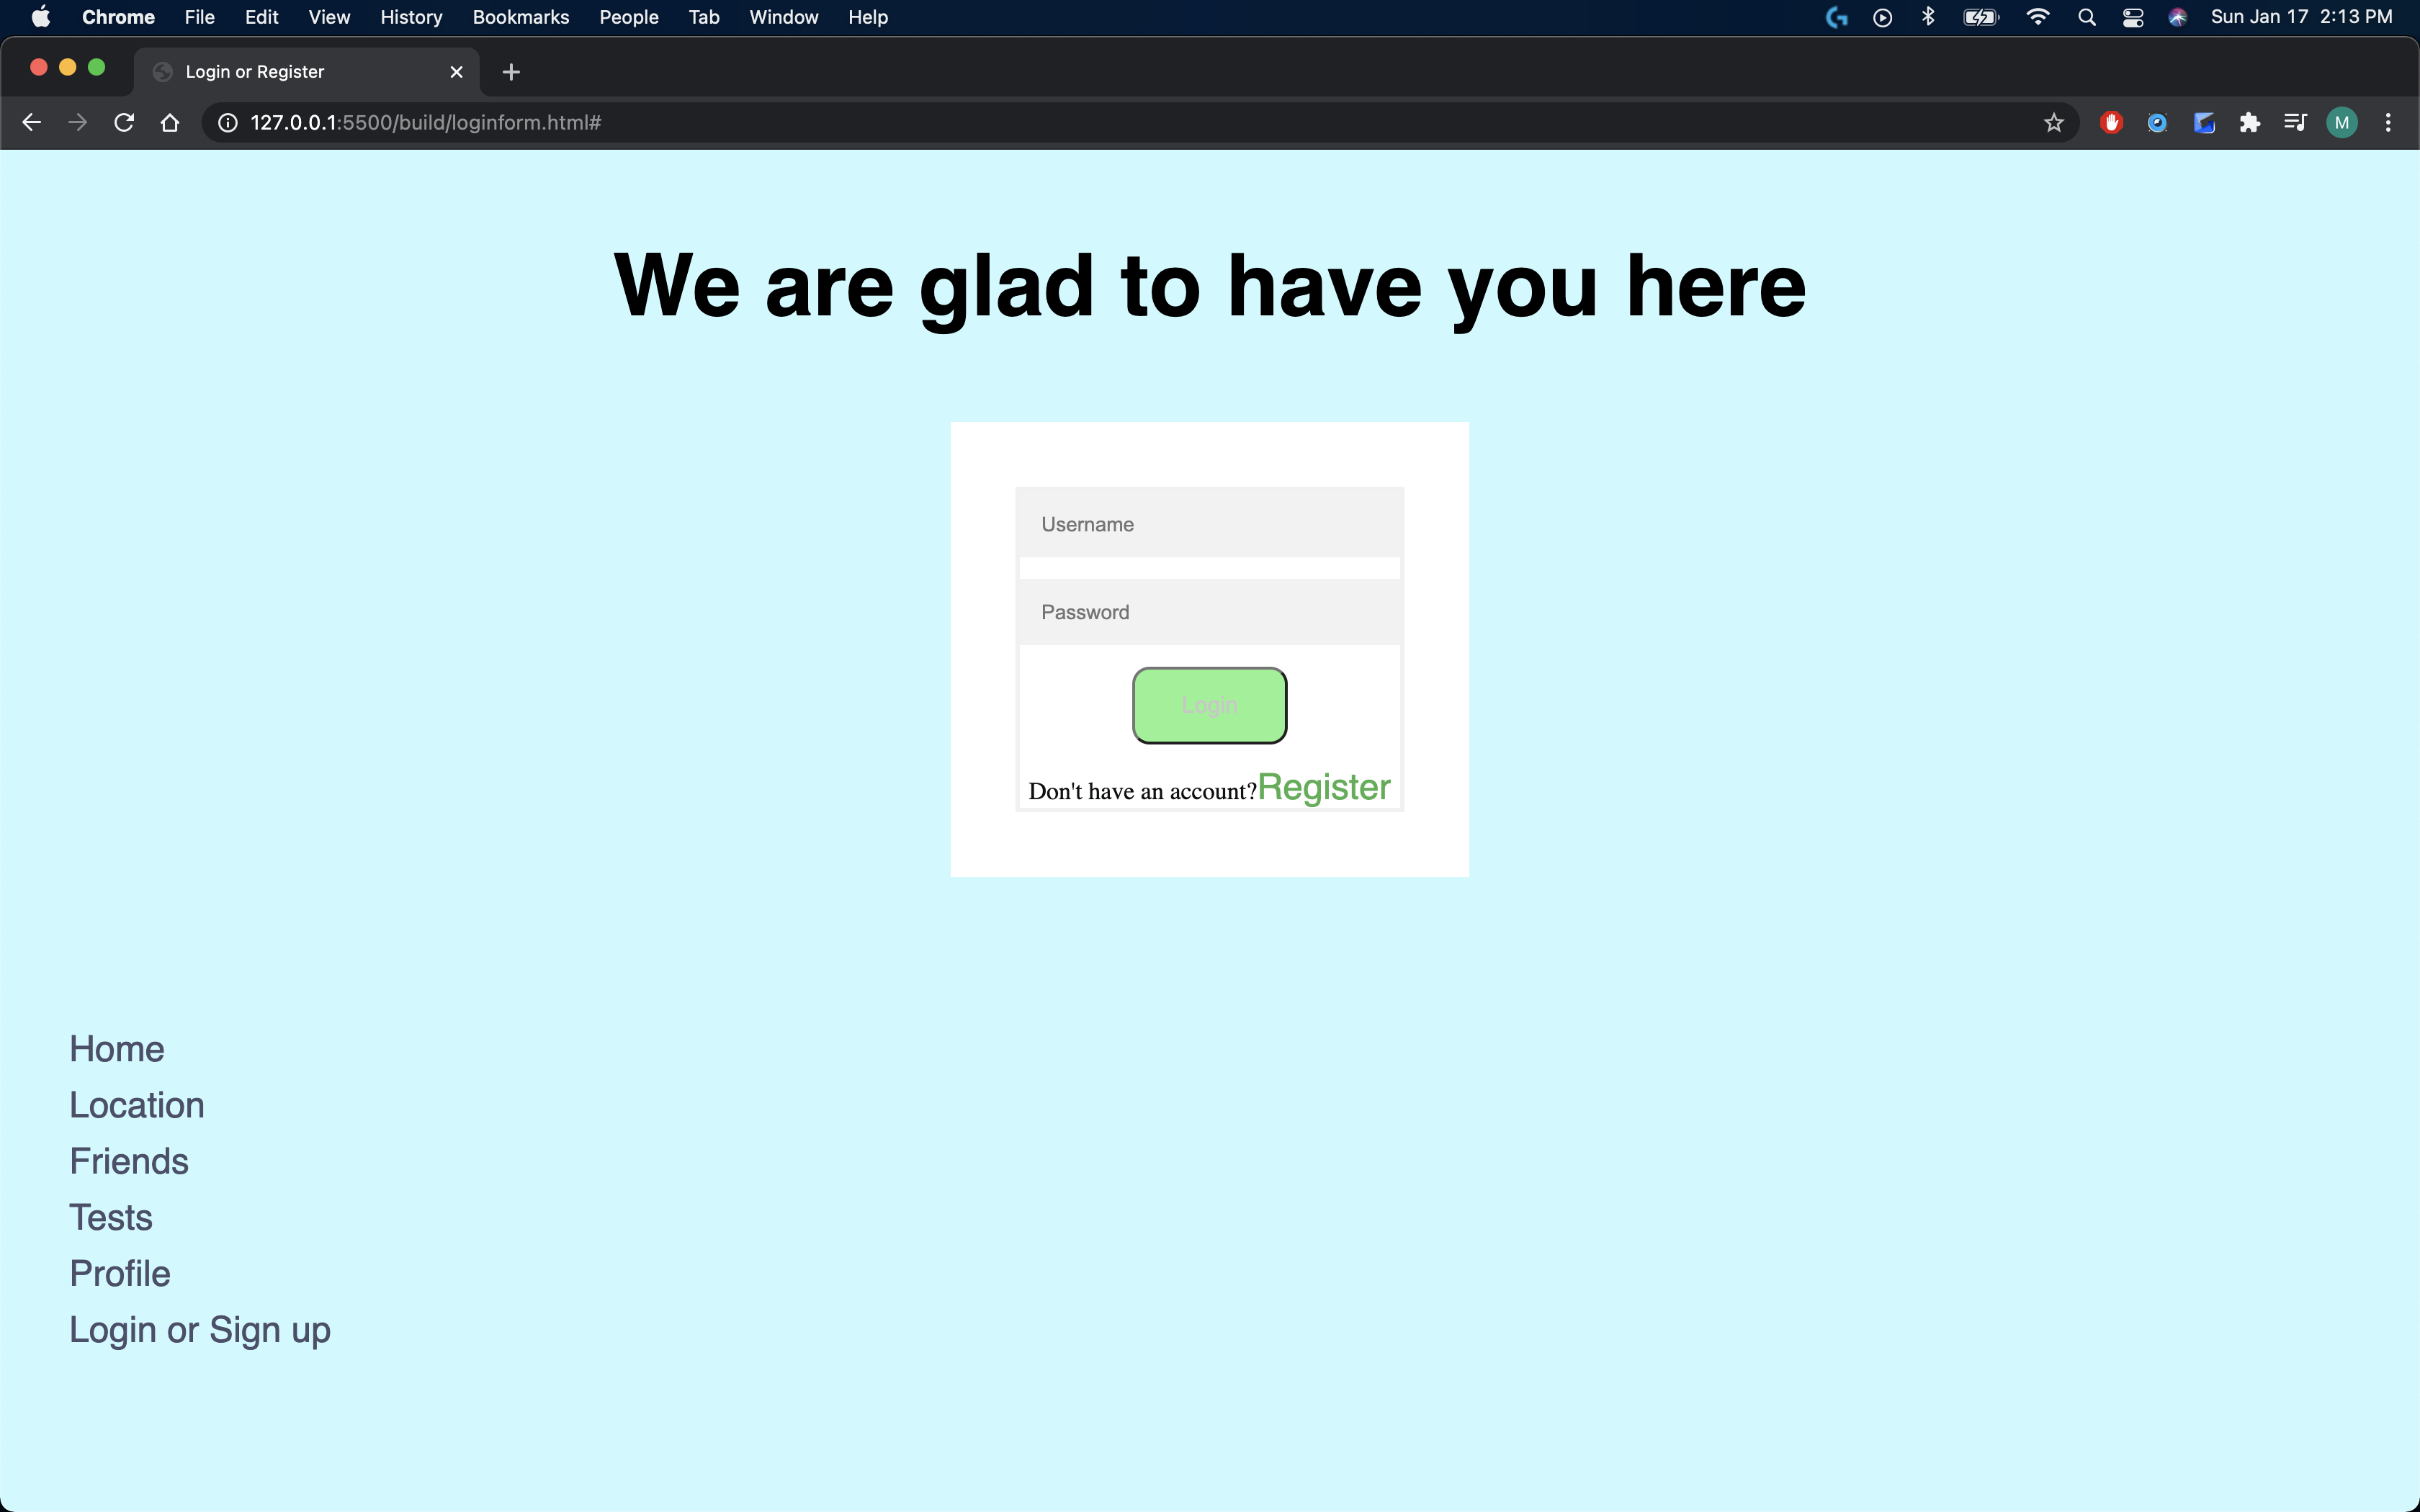Open the Extensions puzzle-piece icon
This screenshot has width=2420, height=1512.
[2249, 122]
